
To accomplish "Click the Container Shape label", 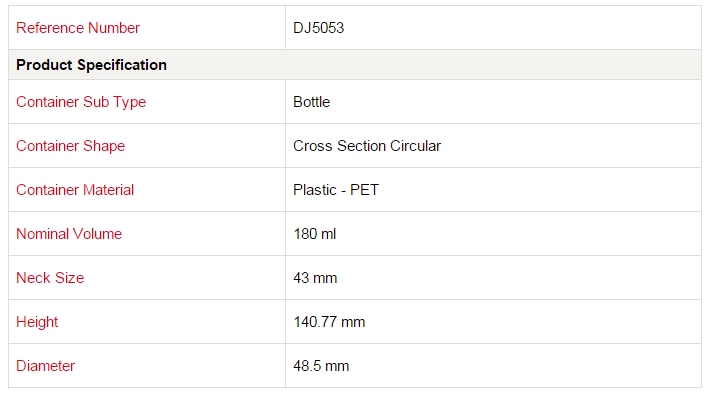I will click(x=71, y=146).
